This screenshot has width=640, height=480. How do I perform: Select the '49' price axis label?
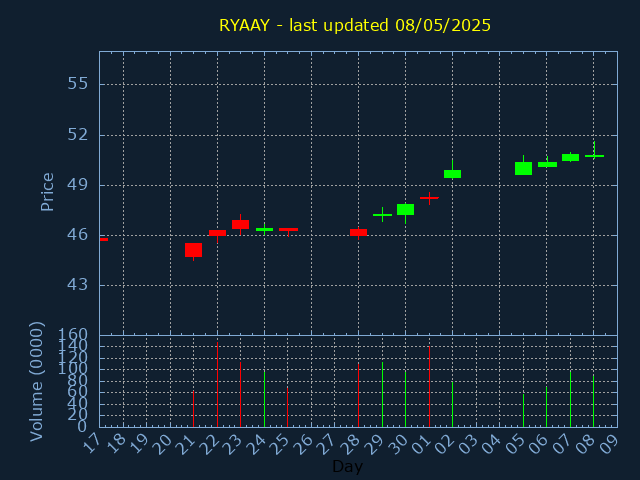(78, 185)
